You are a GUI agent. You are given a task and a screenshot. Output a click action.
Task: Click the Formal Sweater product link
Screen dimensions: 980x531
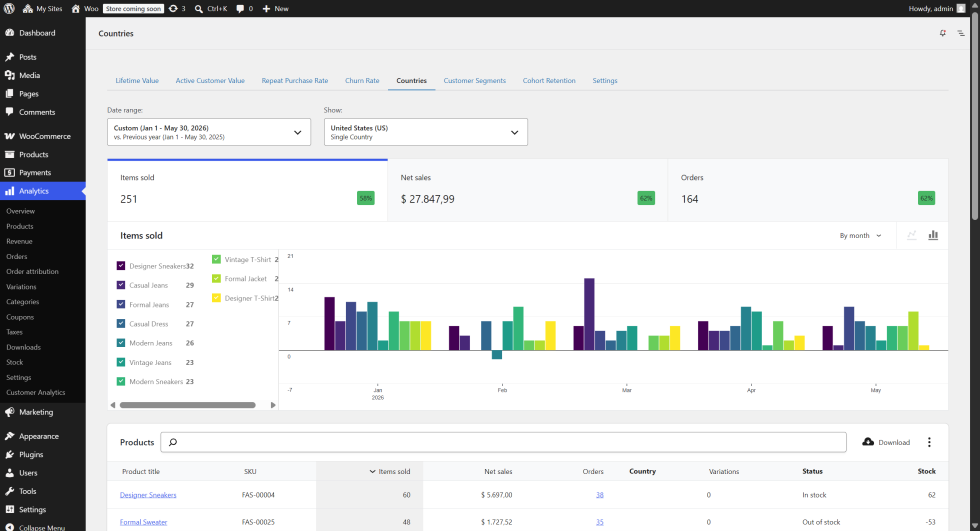click(x=143, y=522)
